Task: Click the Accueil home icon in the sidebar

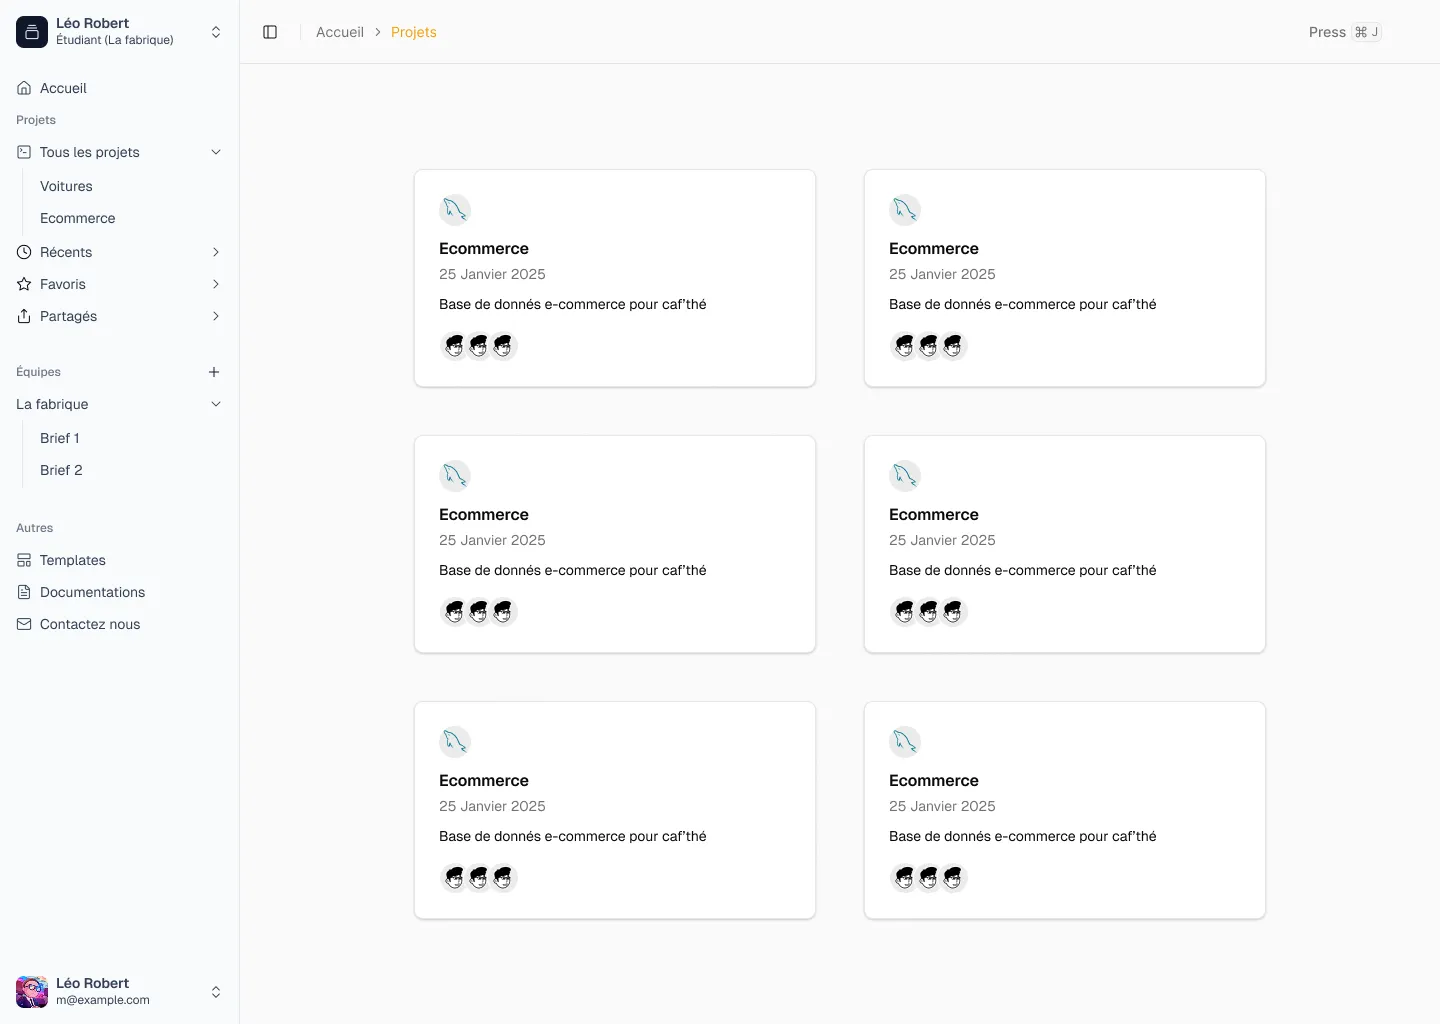Action: tap(24, 88)
